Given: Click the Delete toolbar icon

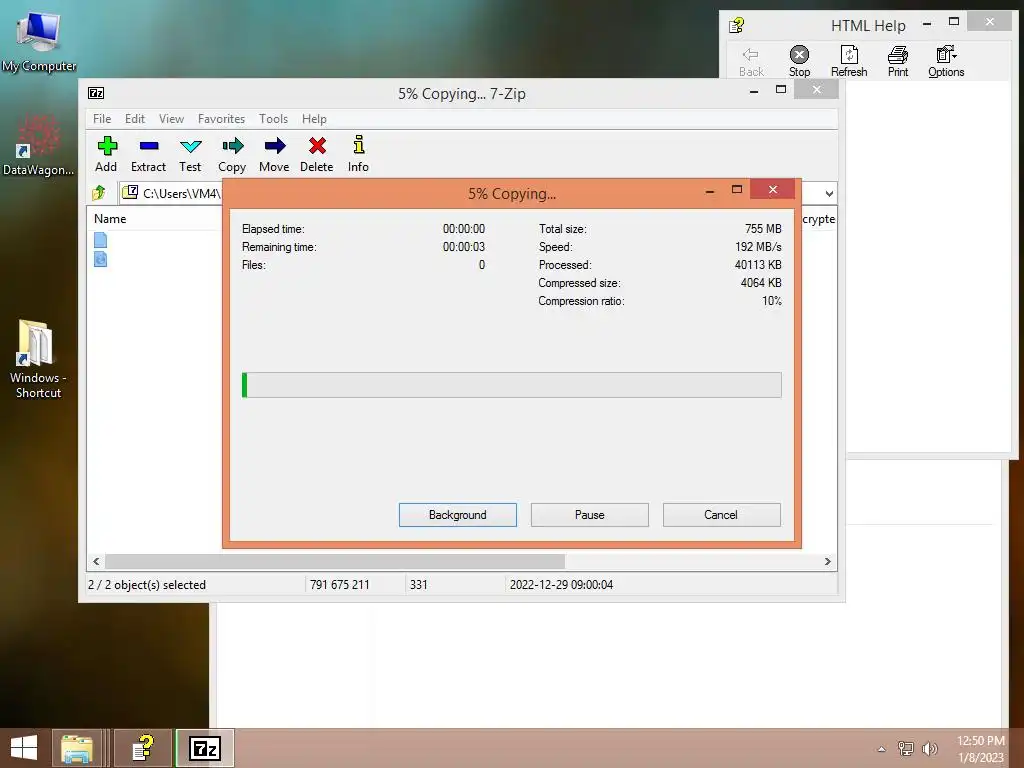Looking at the screenshot, I should tap(317, 154).
